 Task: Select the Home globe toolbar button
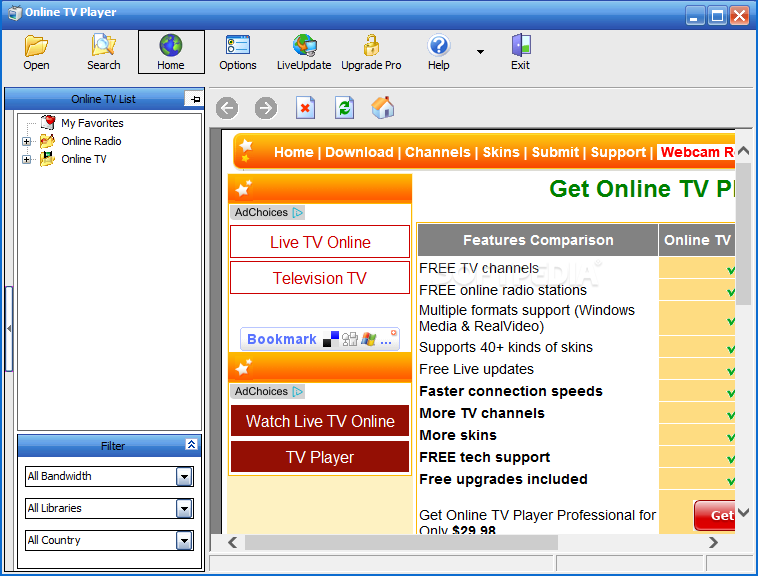(171, 52)
